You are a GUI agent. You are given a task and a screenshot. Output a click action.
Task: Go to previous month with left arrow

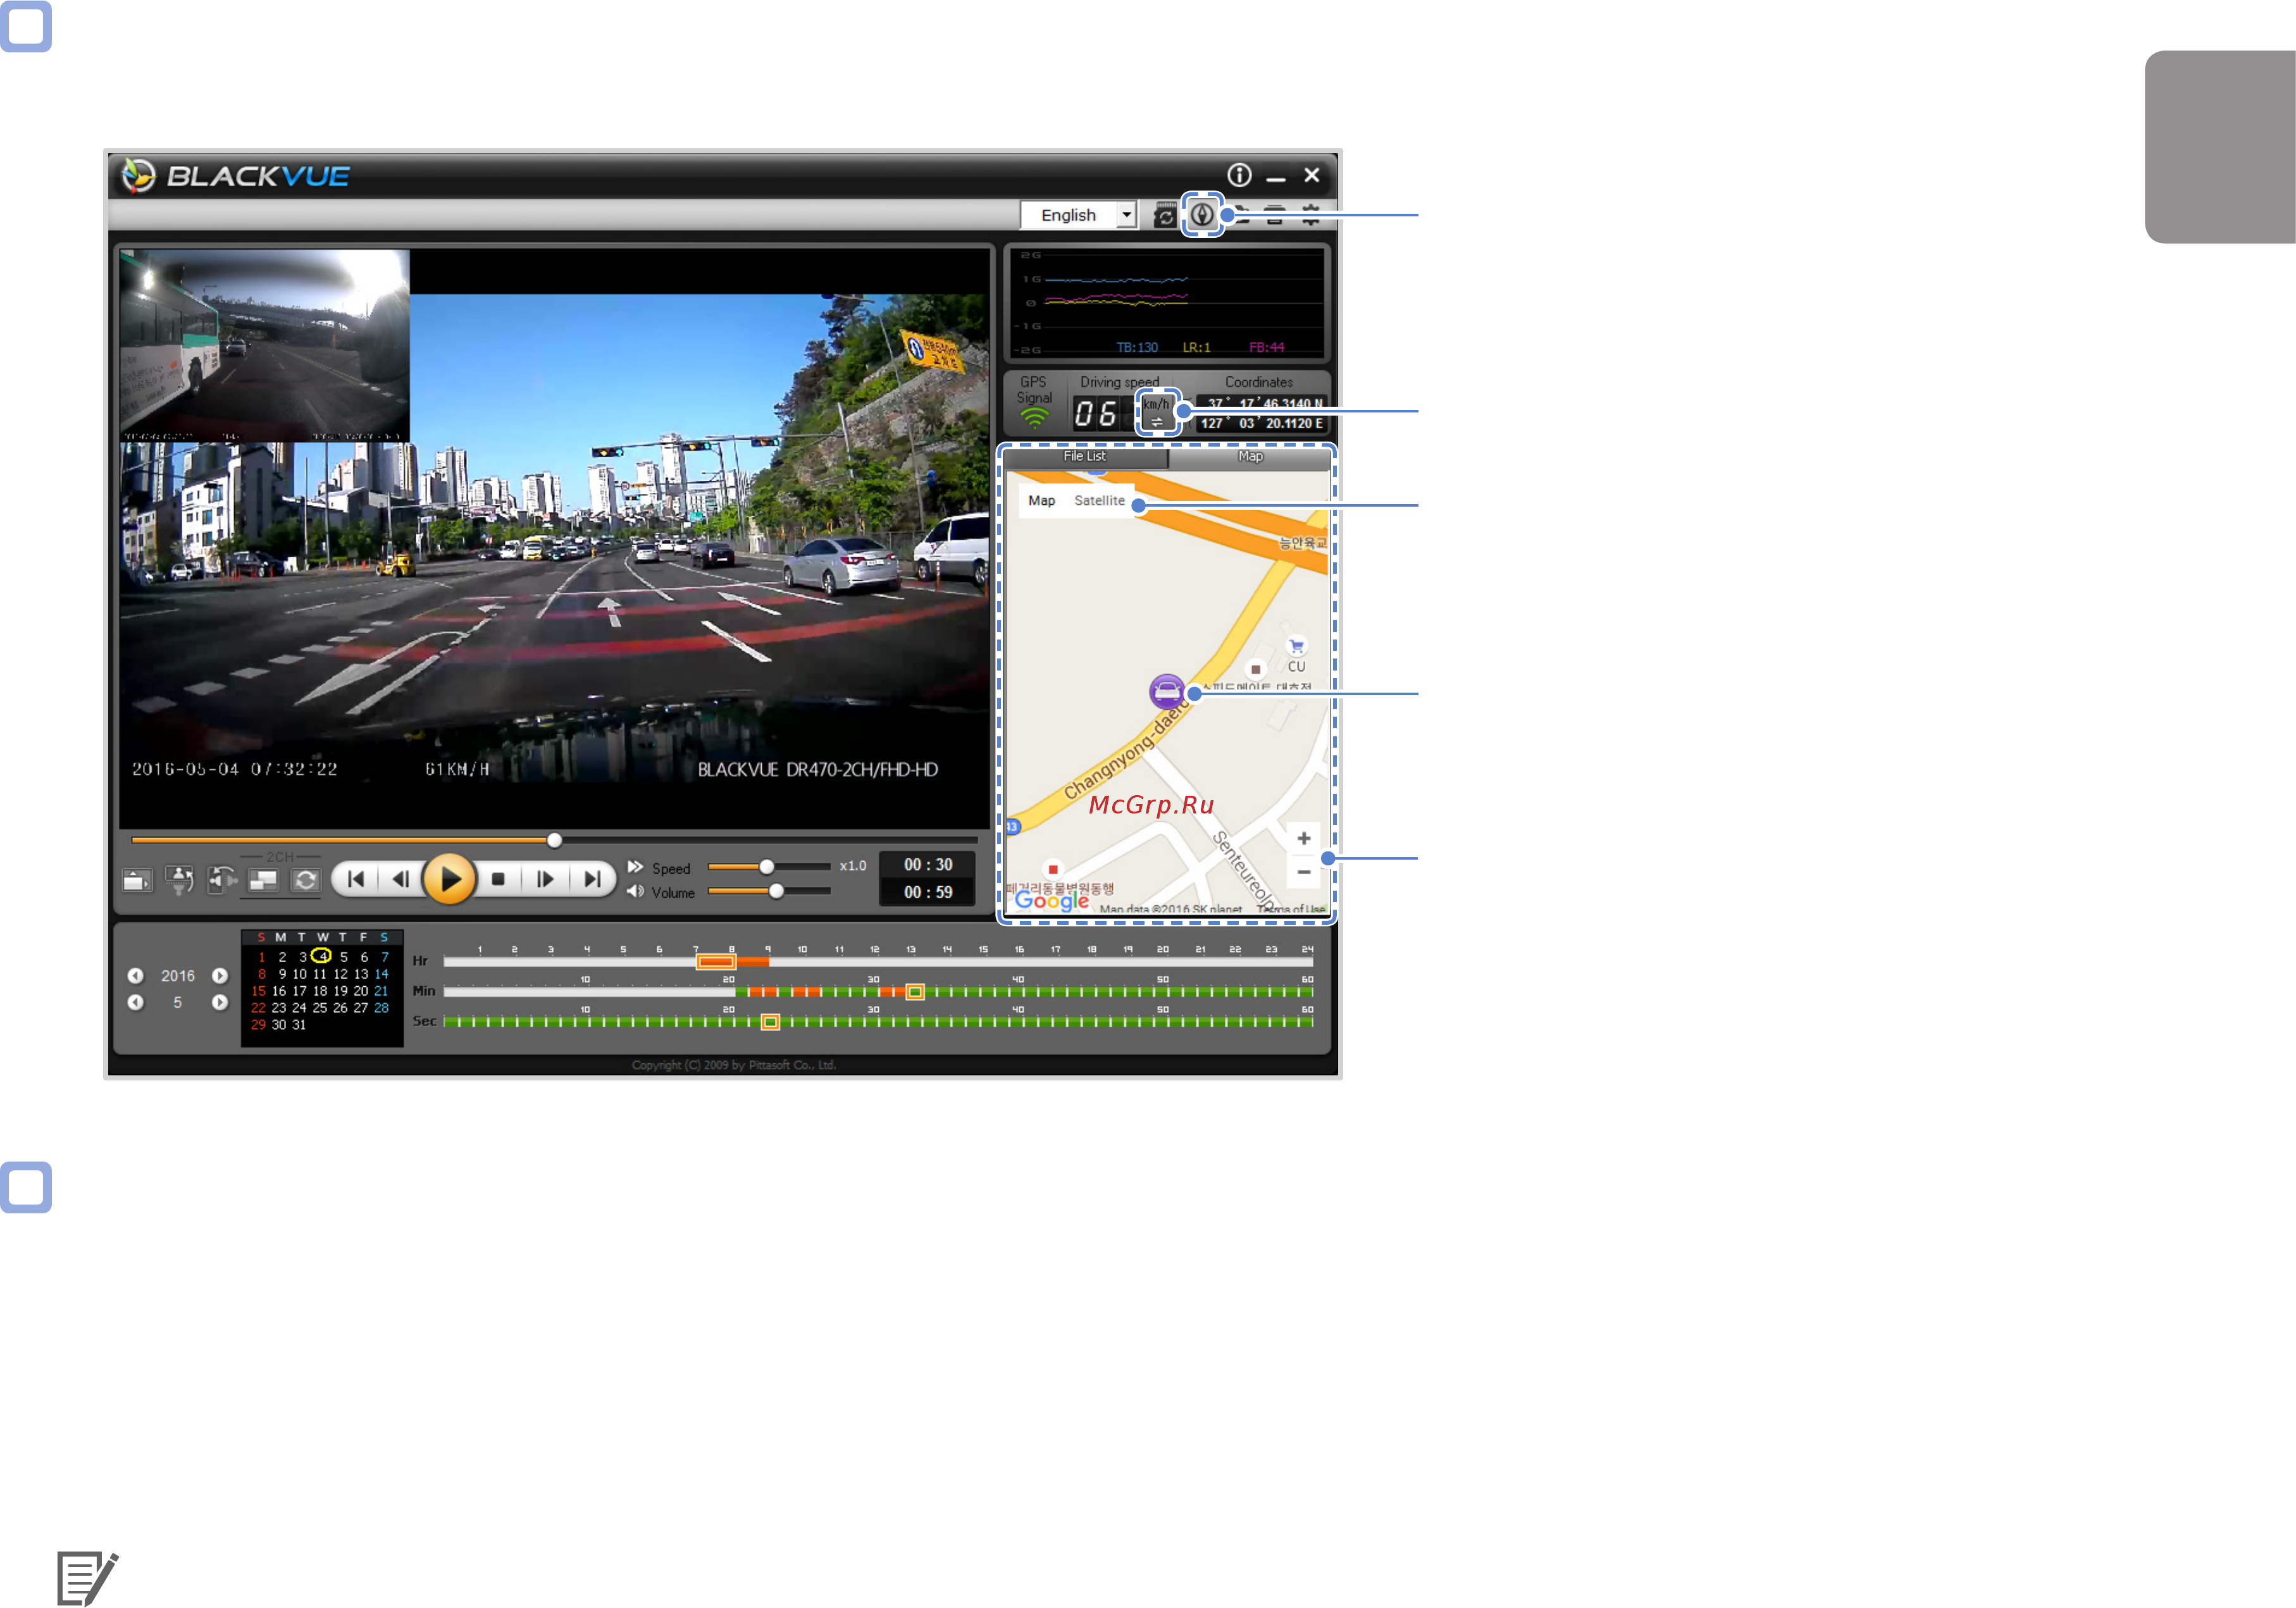click(135, 1002)
